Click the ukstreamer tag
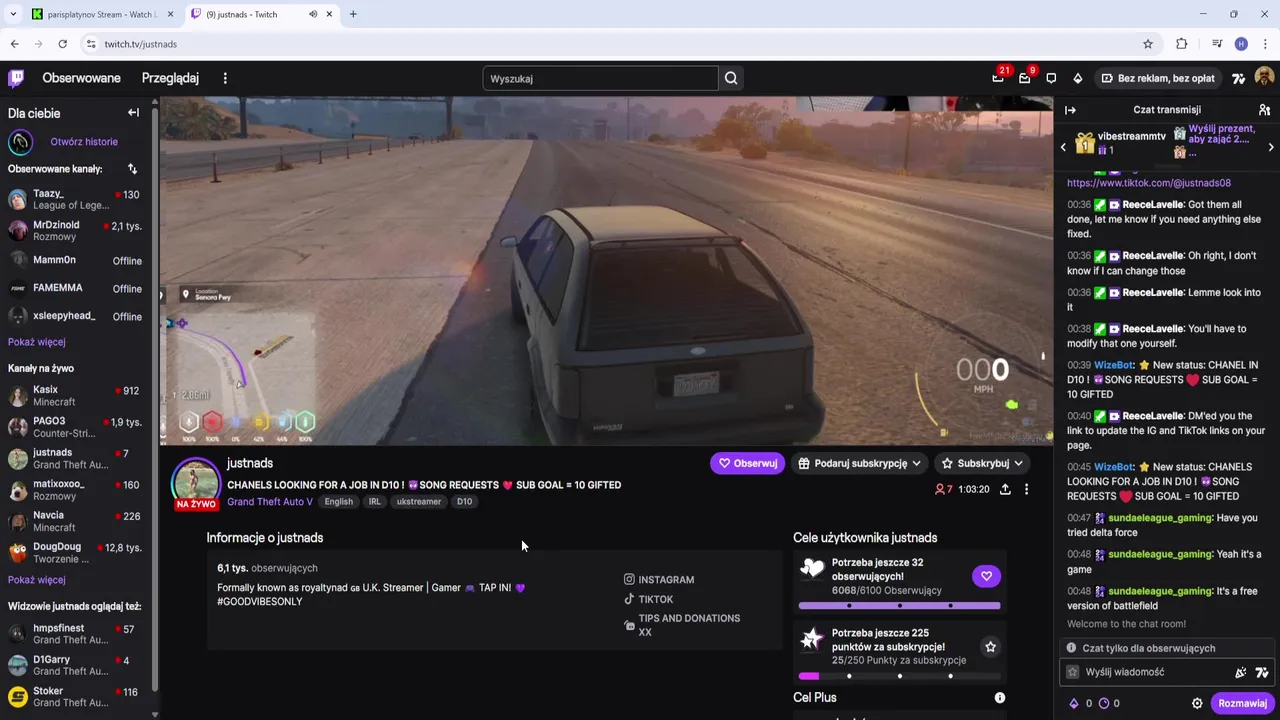 418,502
